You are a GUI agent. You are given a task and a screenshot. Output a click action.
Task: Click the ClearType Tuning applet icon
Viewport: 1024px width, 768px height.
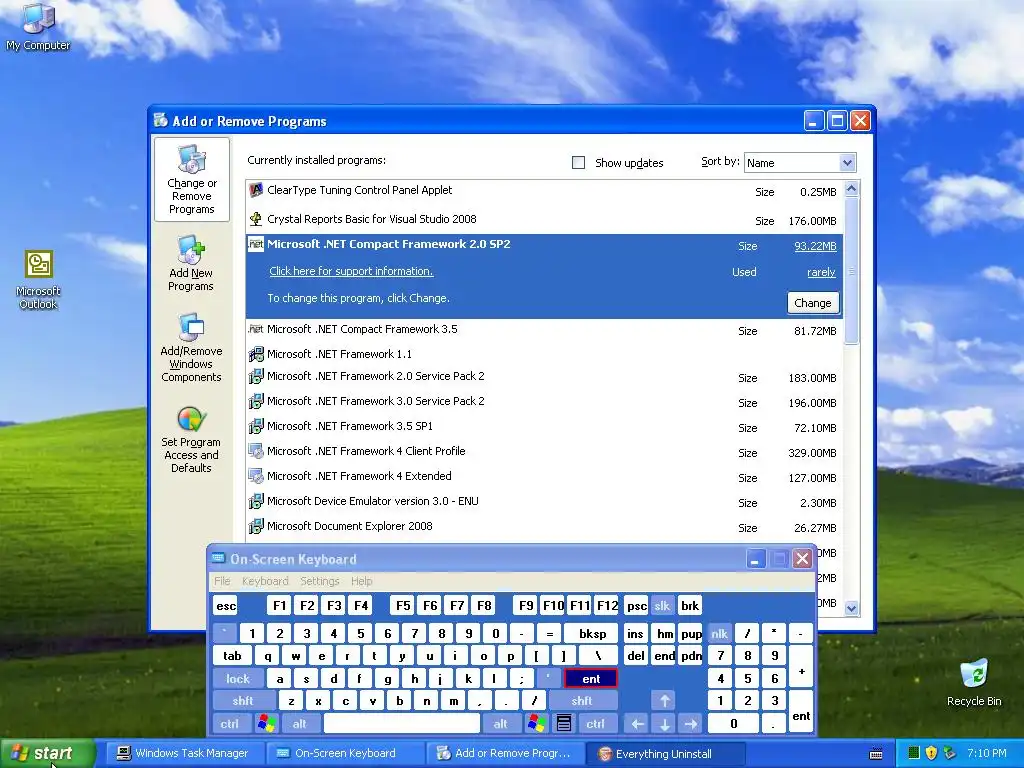[256, 191]
